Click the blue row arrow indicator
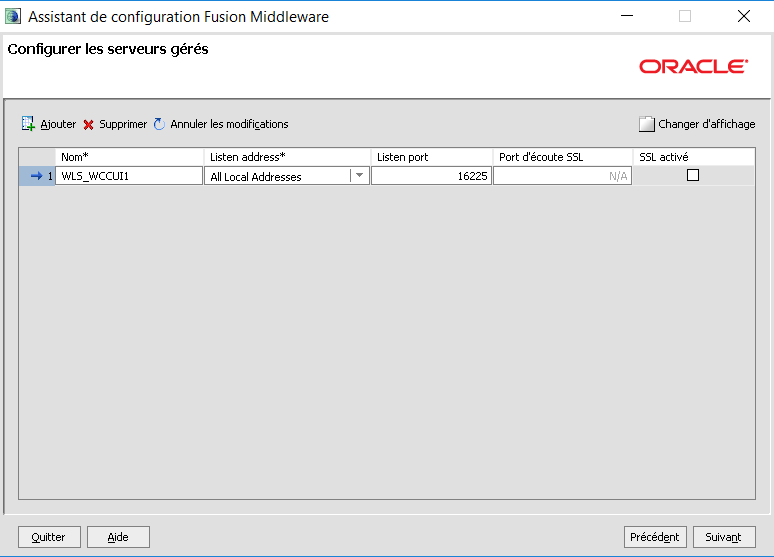 pos(36,176)
